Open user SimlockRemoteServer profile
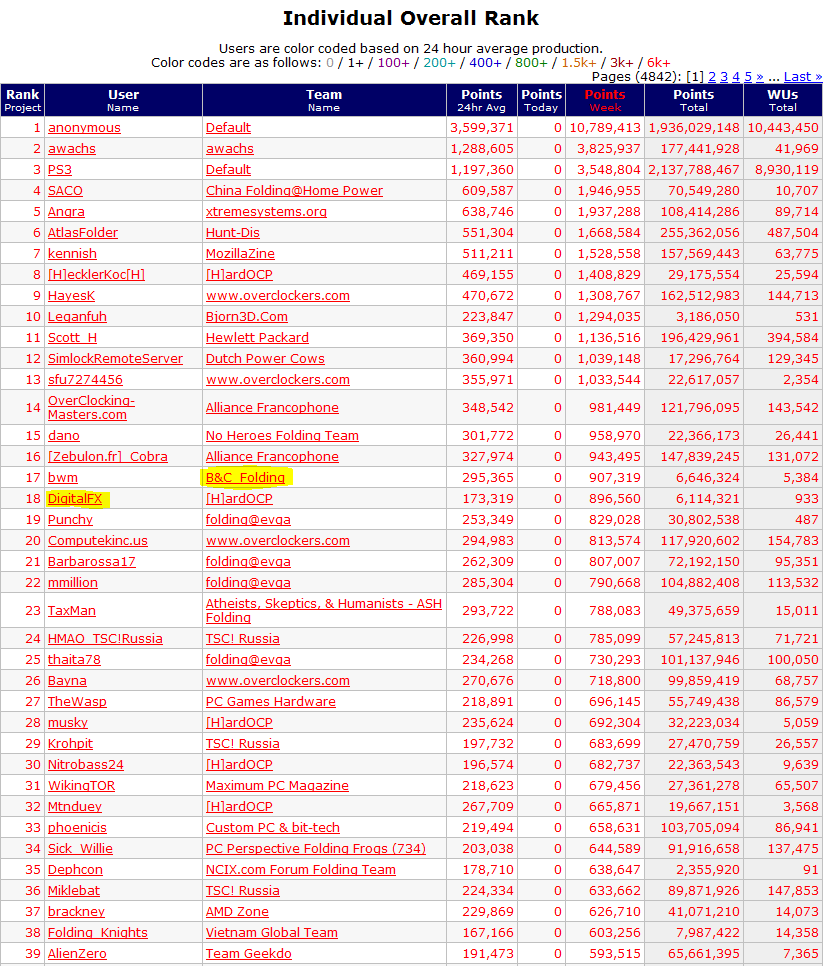 click(x=115, y=358)
